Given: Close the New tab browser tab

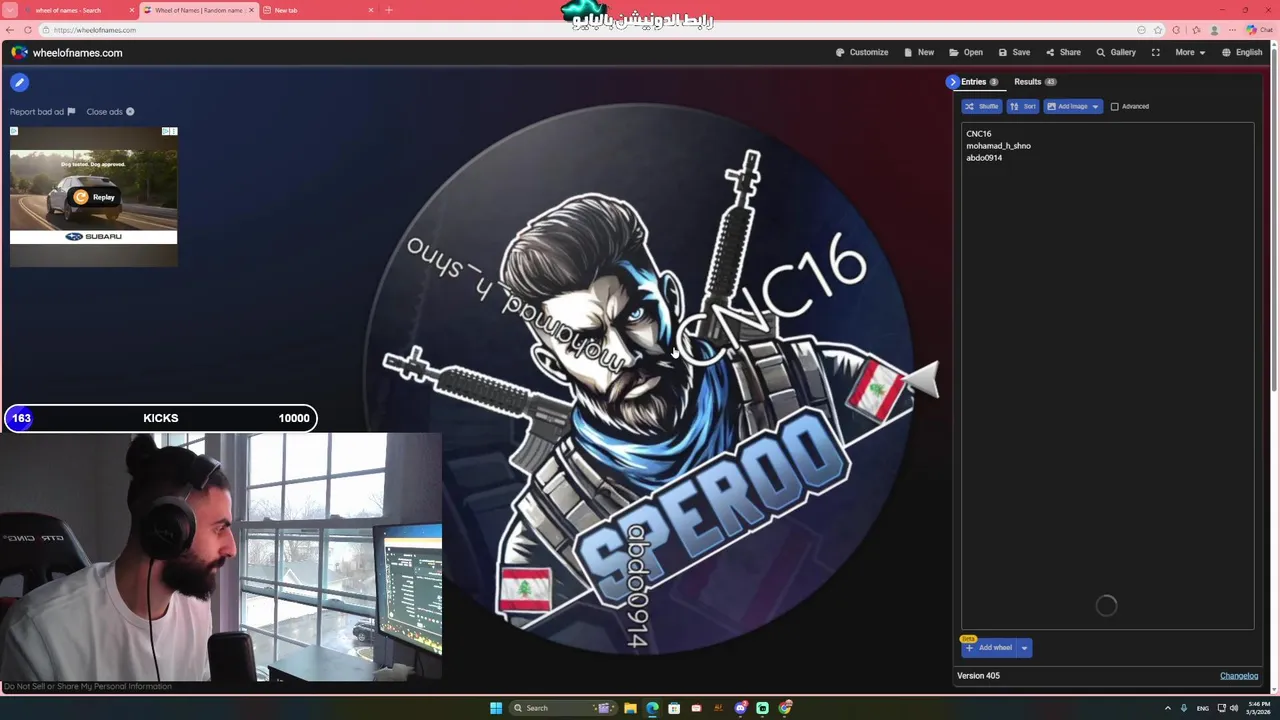Looking at the screenshot, I should pyautogui.click(x=371, y=10).
